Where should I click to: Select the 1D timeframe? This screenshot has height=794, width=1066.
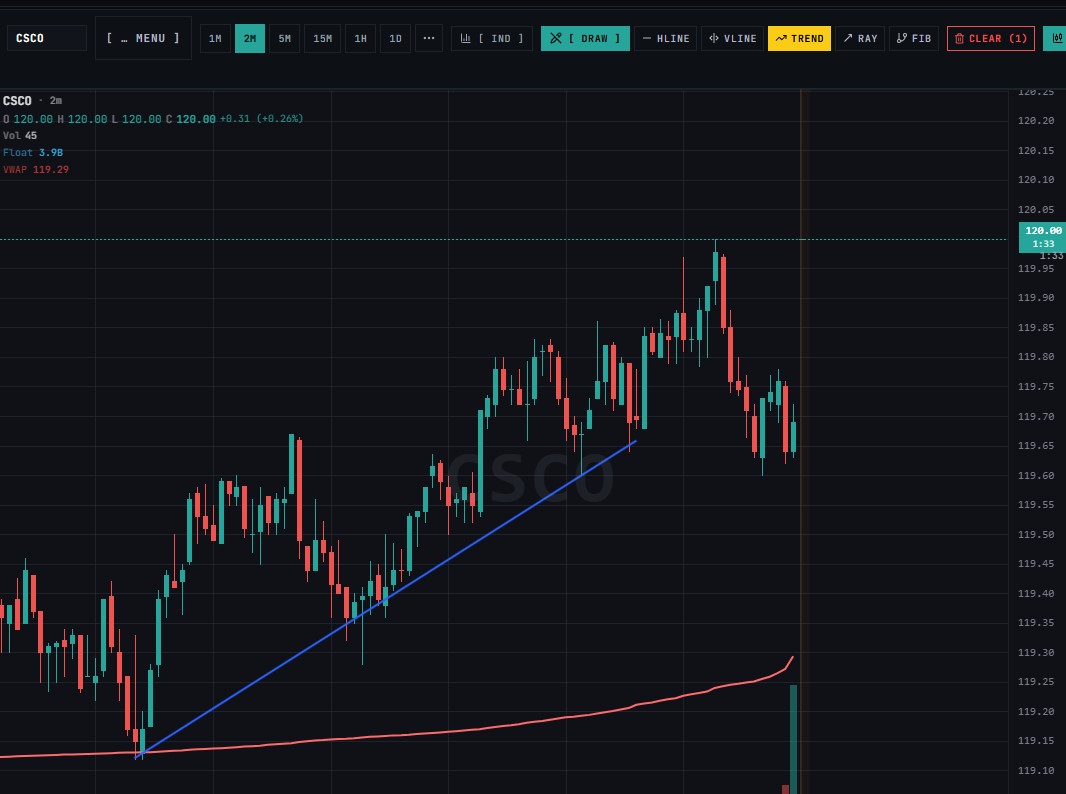(395, 38)
